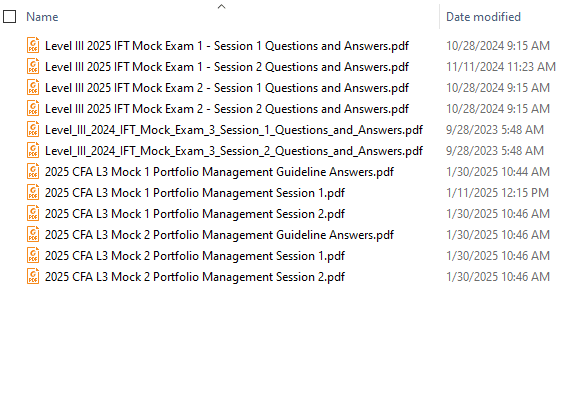Click PDF icon of IFT Mock Exam 1 Session 1
579x396 pixels.
pos(33,45)
